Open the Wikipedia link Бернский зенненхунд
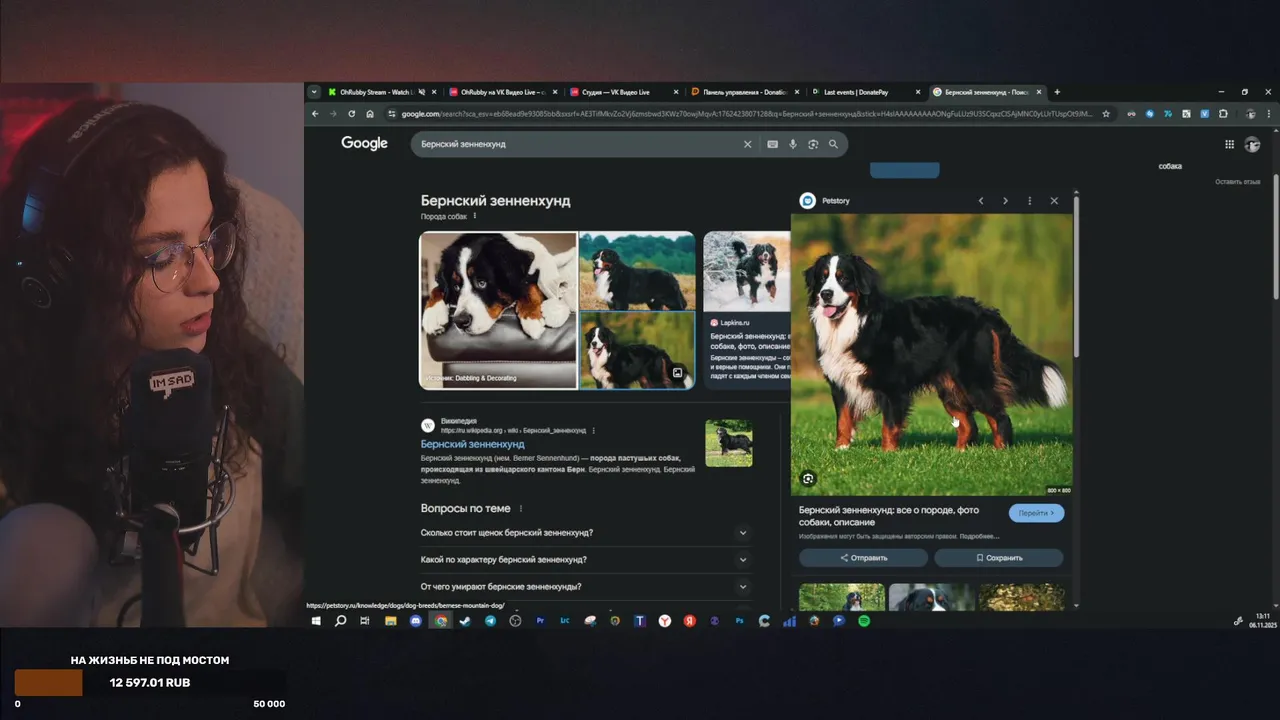This screenshot has height=720, width=1280. (x=472, y=444)
